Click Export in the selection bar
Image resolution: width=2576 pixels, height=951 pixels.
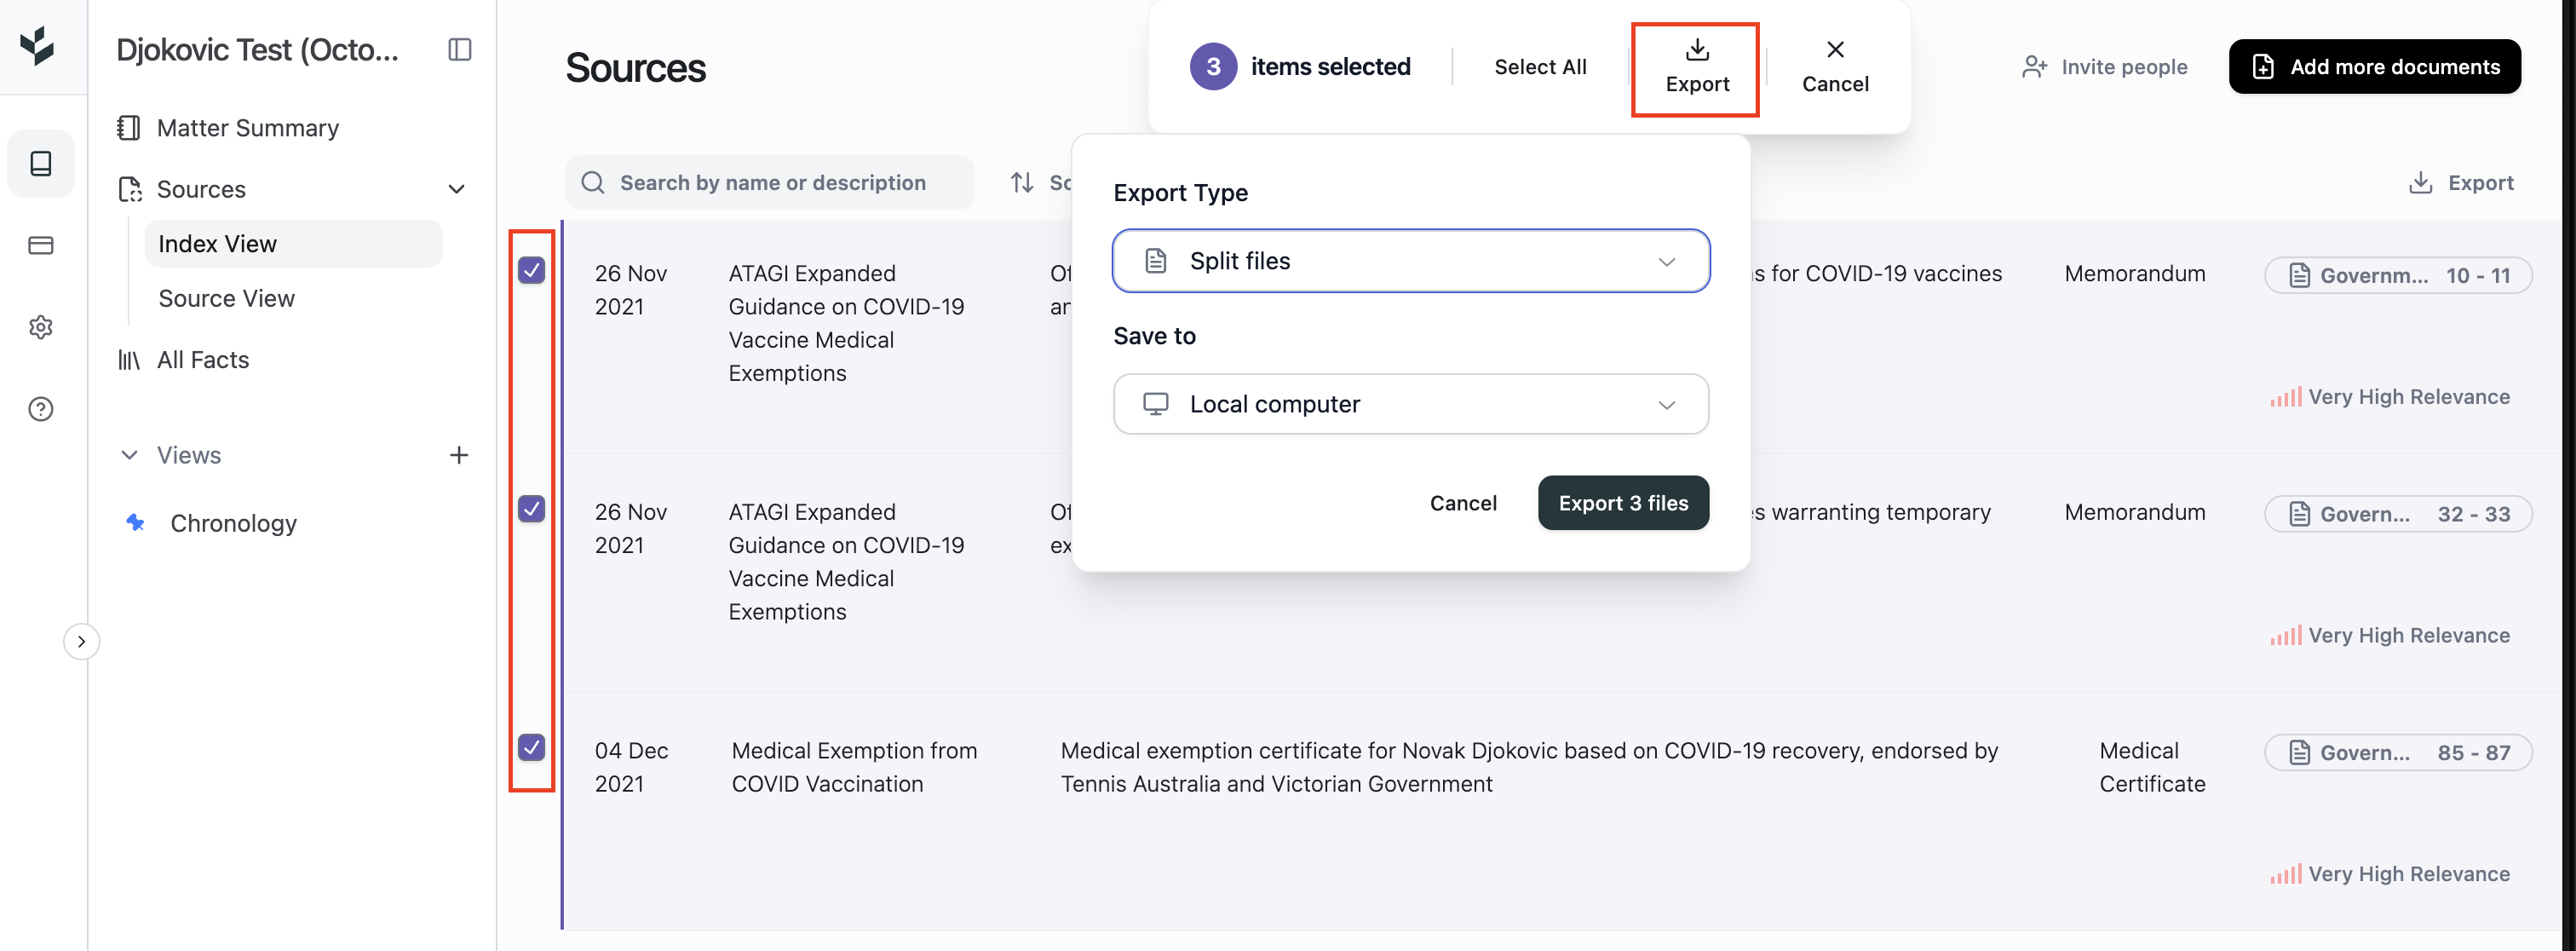(x=1697, y=67)
